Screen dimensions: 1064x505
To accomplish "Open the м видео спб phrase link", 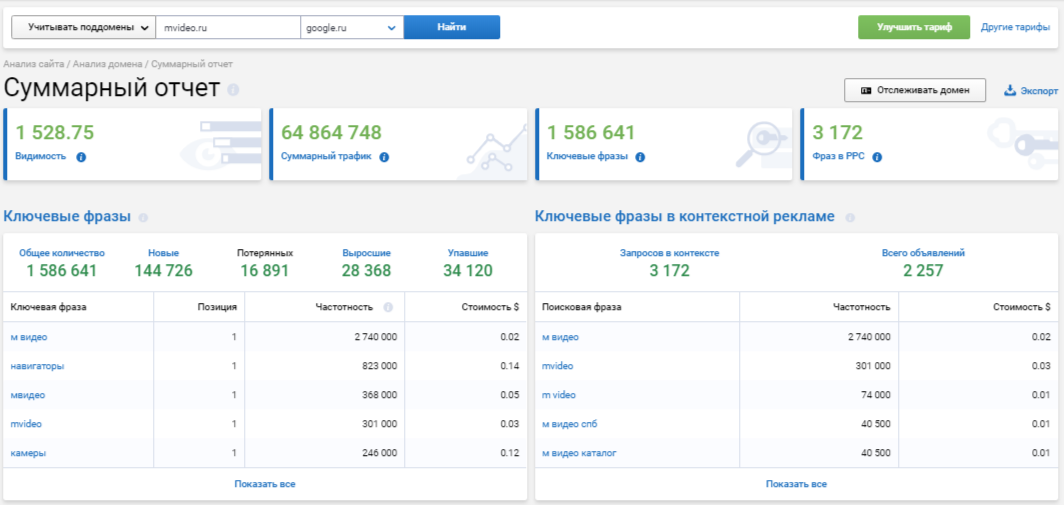I will pyautogui.click(x=570, y=424).
